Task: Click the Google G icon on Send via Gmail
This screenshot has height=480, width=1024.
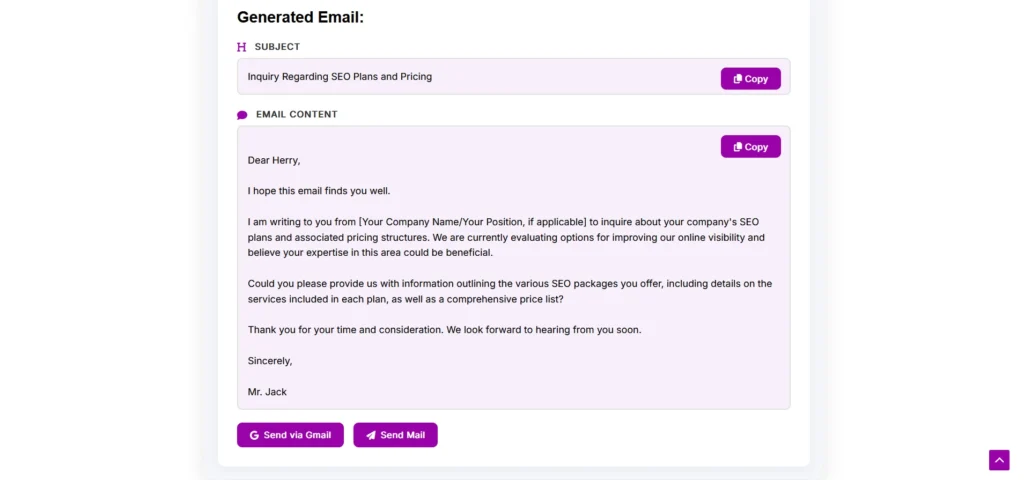Action: pyautogui.click(x=254, y=436)
